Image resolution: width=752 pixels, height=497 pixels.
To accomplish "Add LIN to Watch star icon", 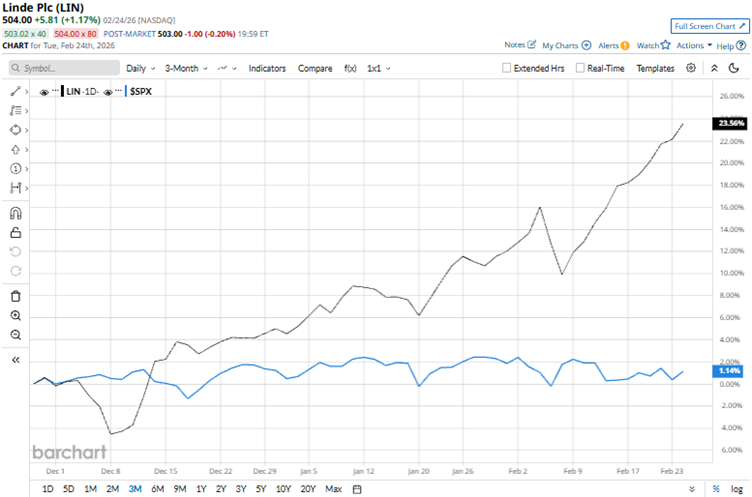I will (665, 45).
